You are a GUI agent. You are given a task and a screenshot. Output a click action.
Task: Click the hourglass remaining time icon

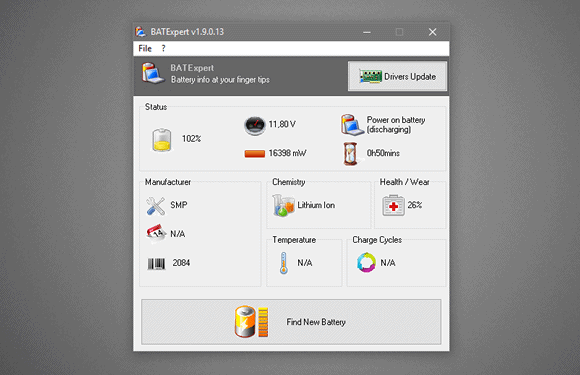350,153
